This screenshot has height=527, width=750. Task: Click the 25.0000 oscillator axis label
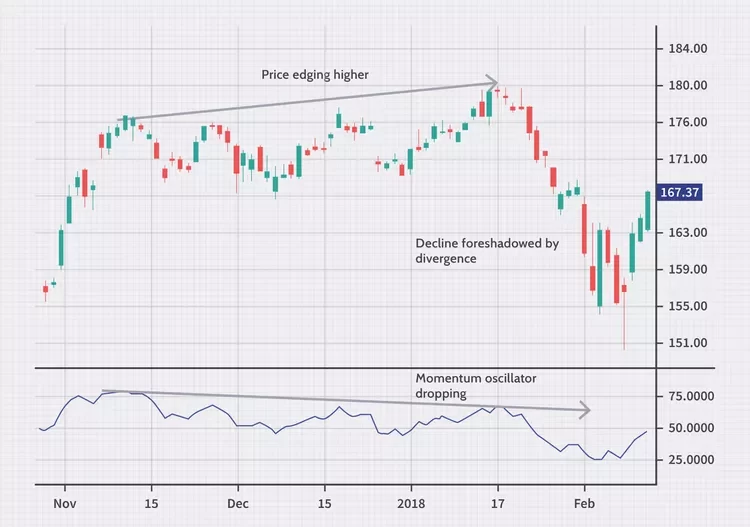coord(691,460)
